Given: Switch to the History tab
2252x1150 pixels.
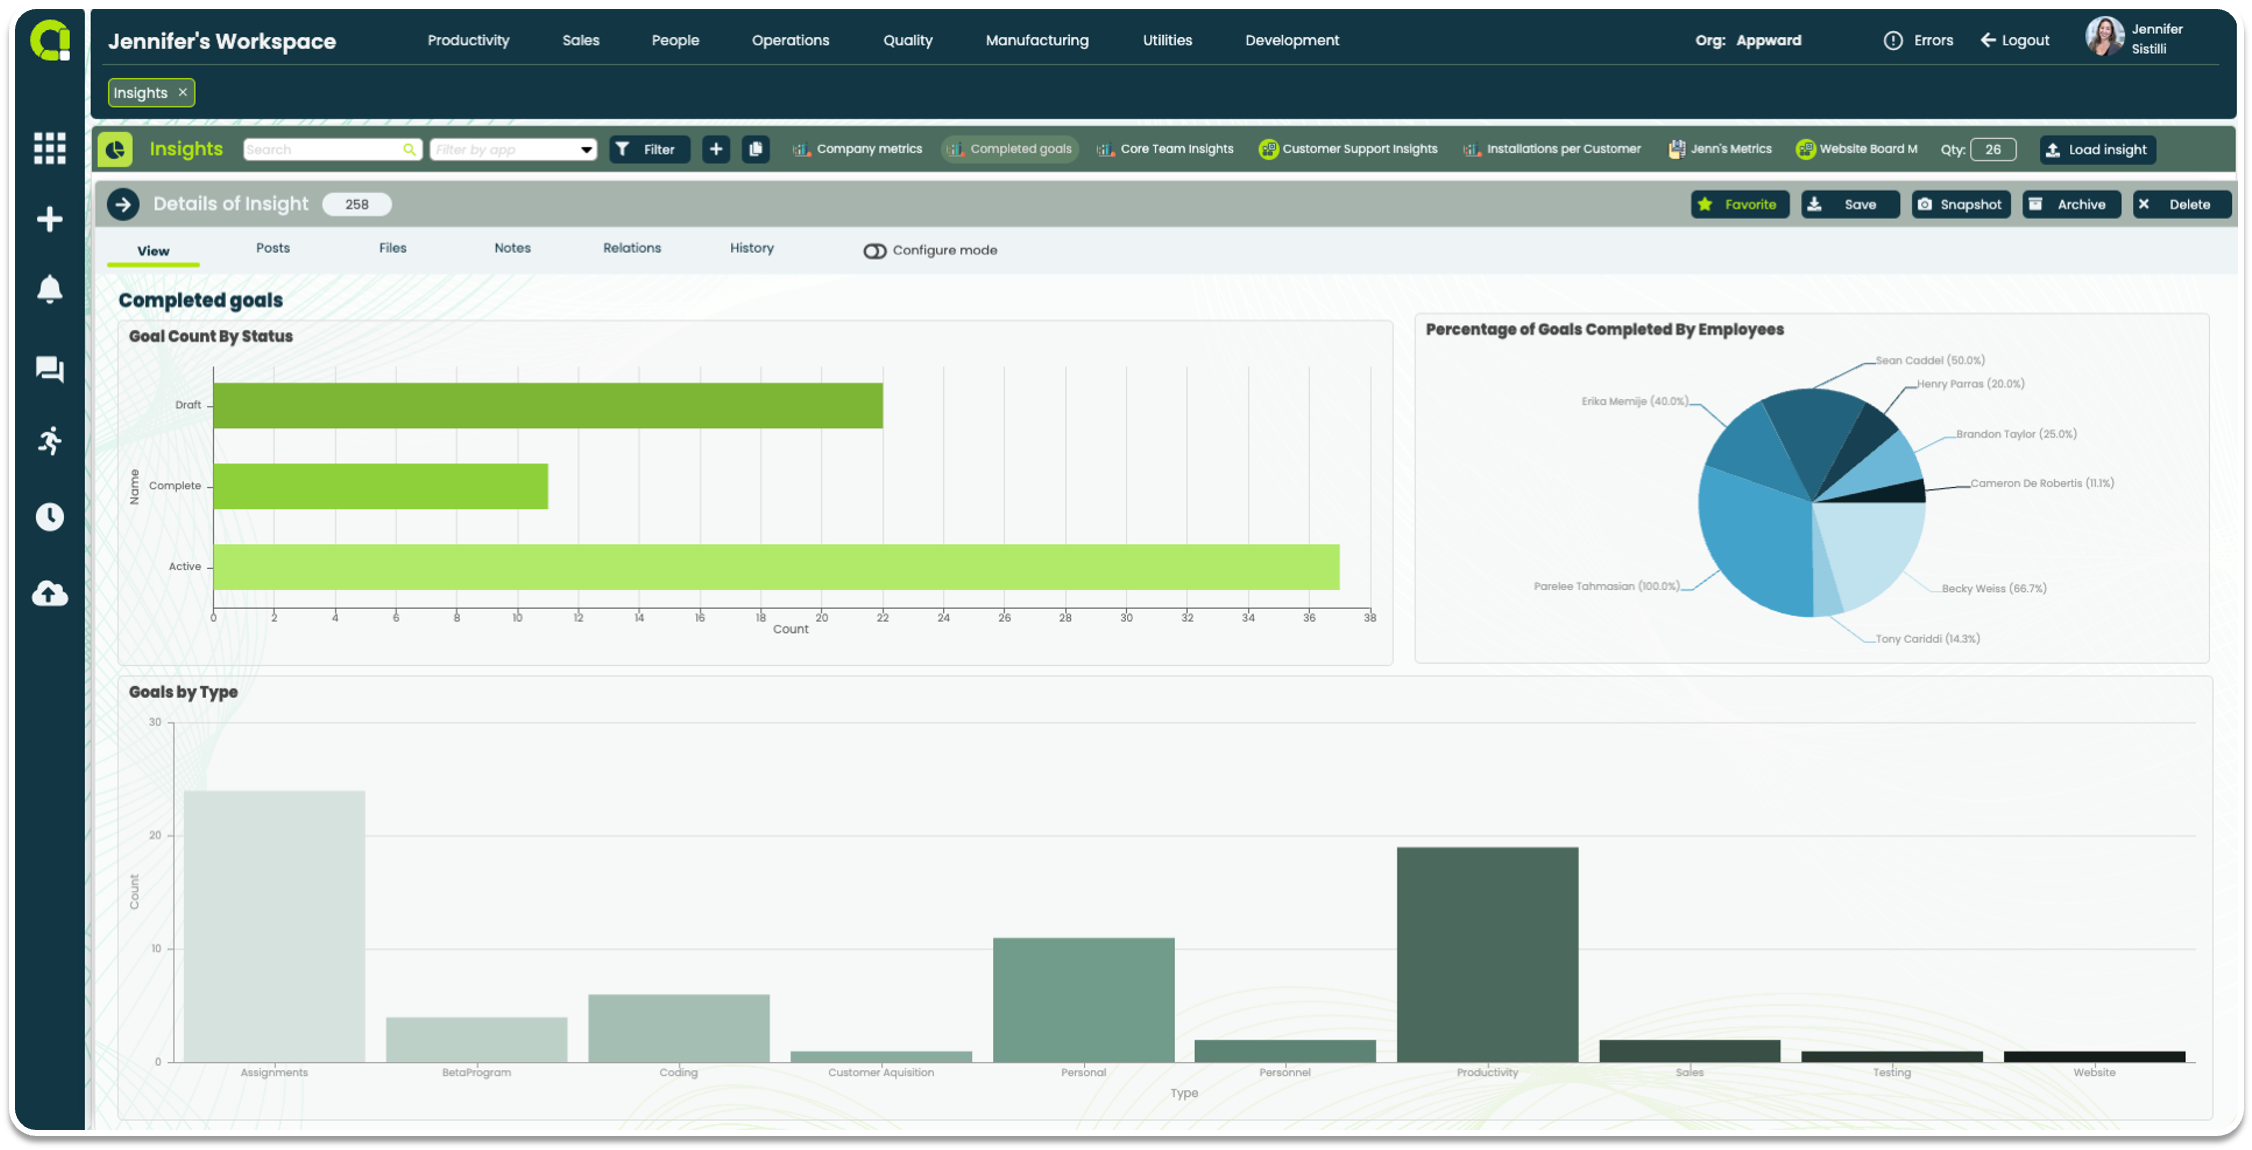Looking at the screenshot, I should point(752,248).
